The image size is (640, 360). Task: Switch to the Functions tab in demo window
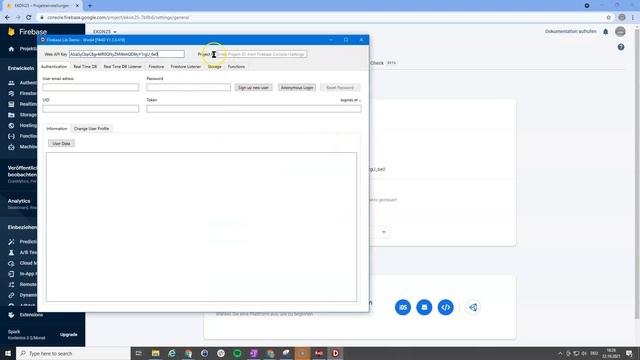[236, 67]
